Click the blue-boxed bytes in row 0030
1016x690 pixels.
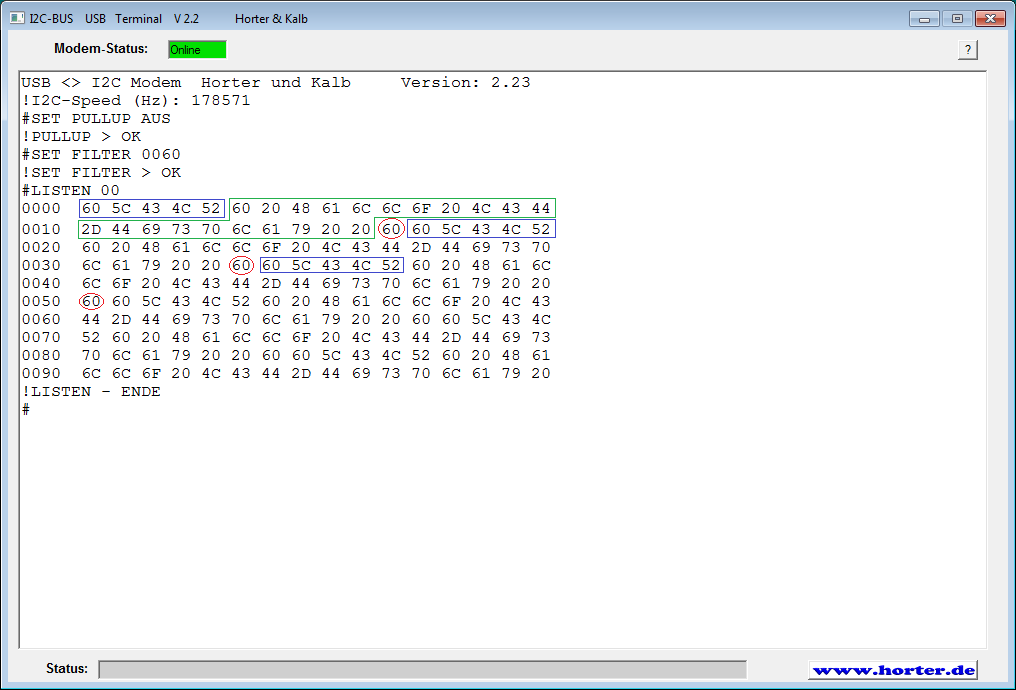(331, 265)
